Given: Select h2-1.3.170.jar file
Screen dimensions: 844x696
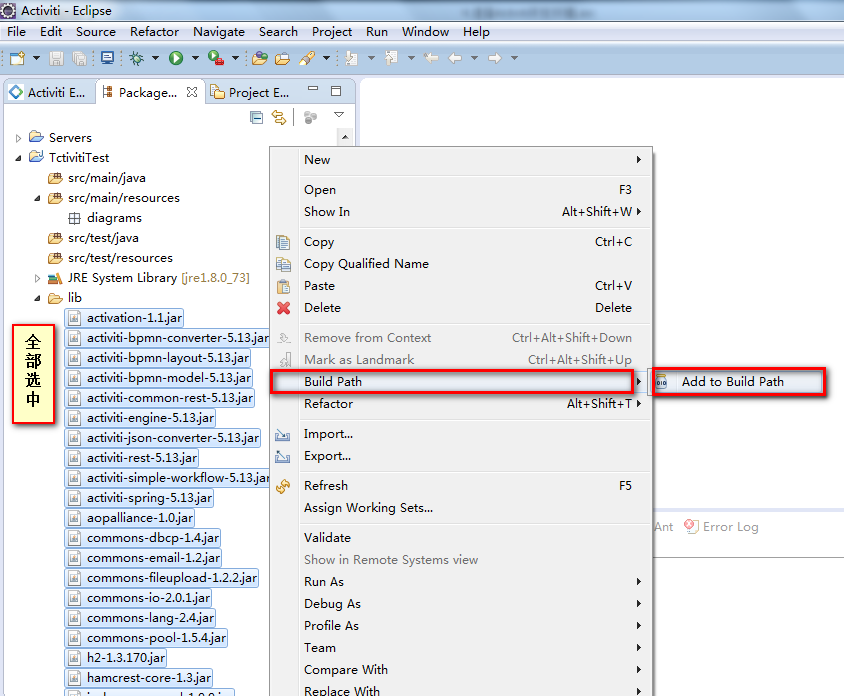Looking at the screenshot, I should (x=116, y=658).
